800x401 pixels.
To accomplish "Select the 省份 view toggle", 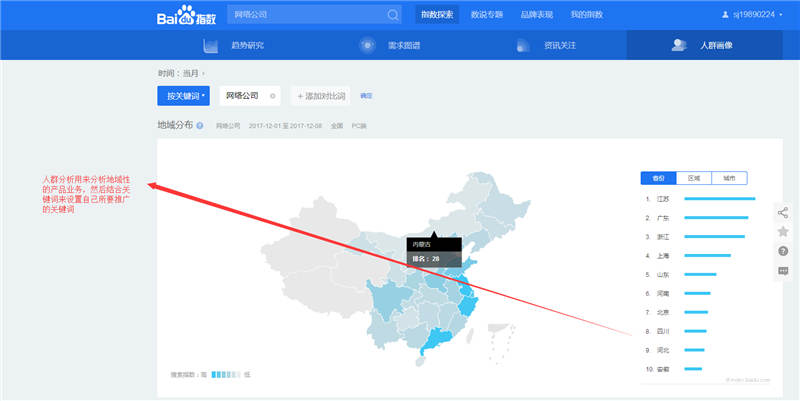I will [x=658, y=178].
